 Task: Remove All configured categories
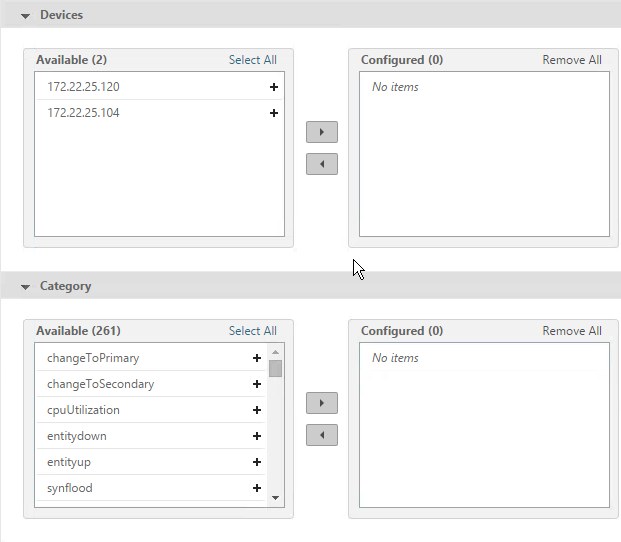572,331
